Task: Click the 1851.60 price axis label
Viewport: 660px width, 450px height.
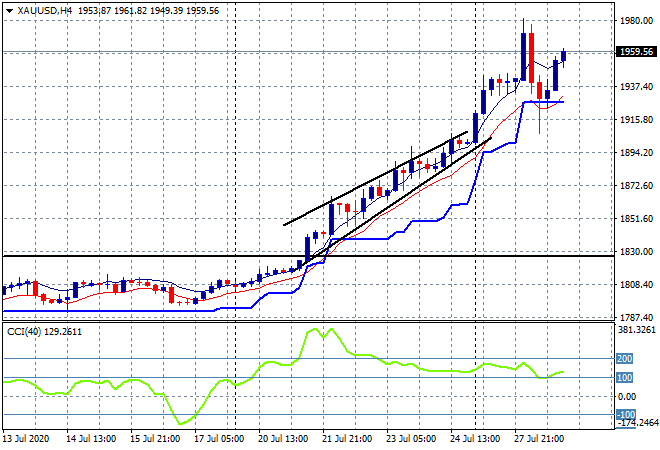Action: tap(636, 218)
